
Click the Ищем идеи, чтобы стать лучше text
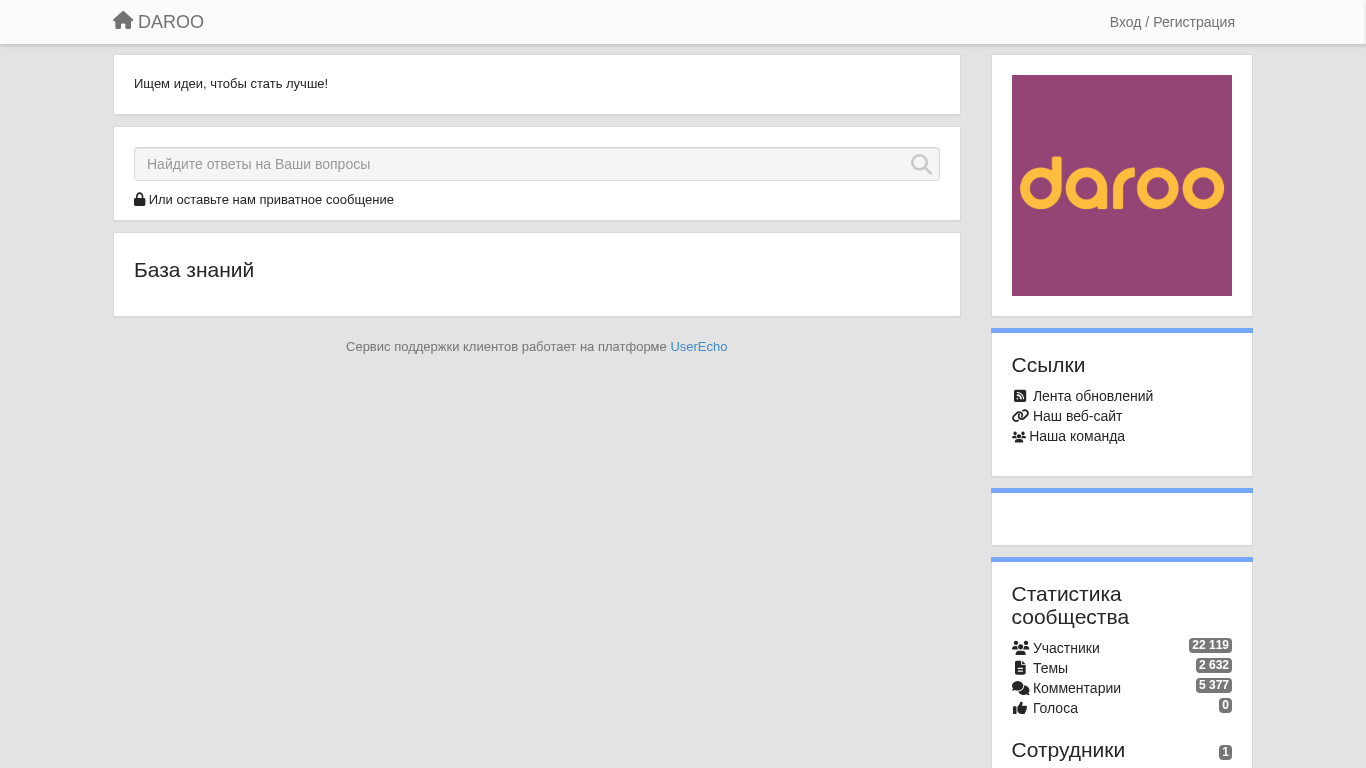[x=231, y=84]
